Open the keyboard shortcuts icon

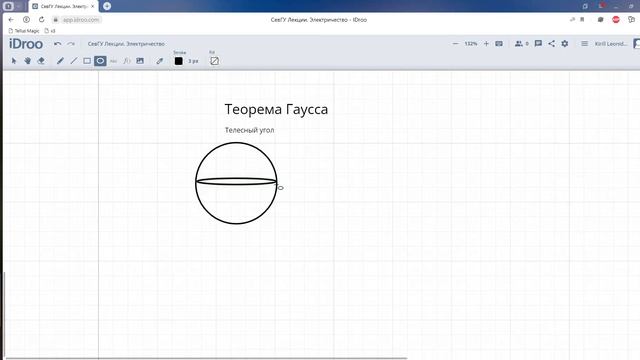[x=499, y=44]
